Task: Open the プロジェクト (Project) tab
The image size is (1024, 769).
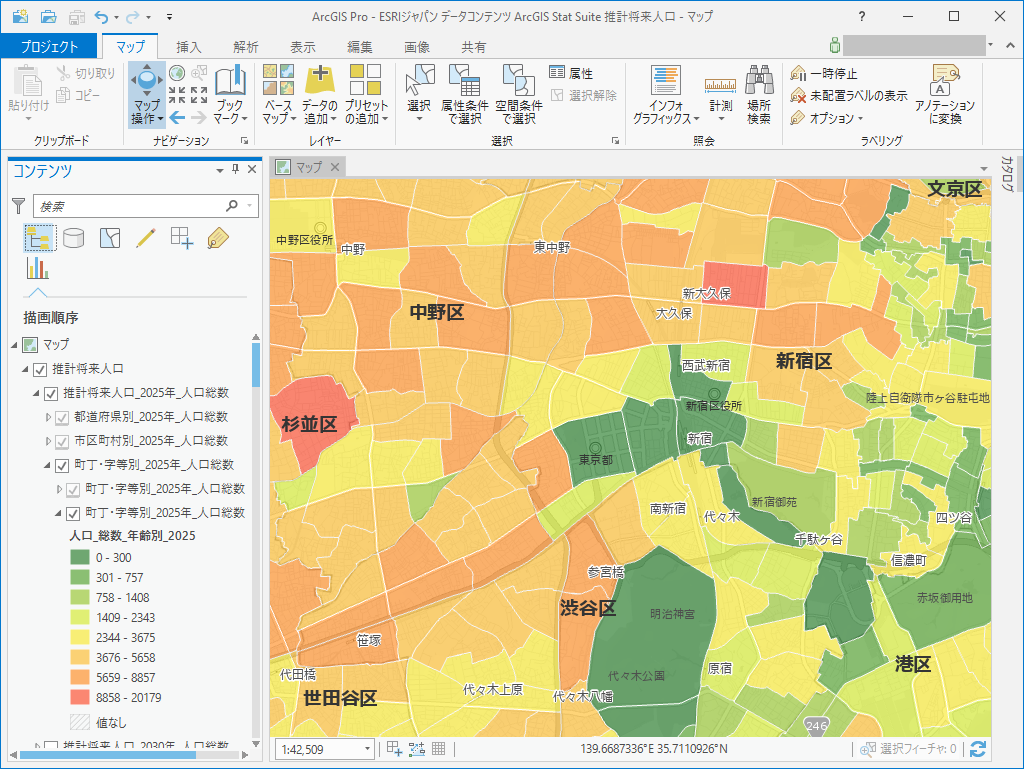Action: point(49,47)
